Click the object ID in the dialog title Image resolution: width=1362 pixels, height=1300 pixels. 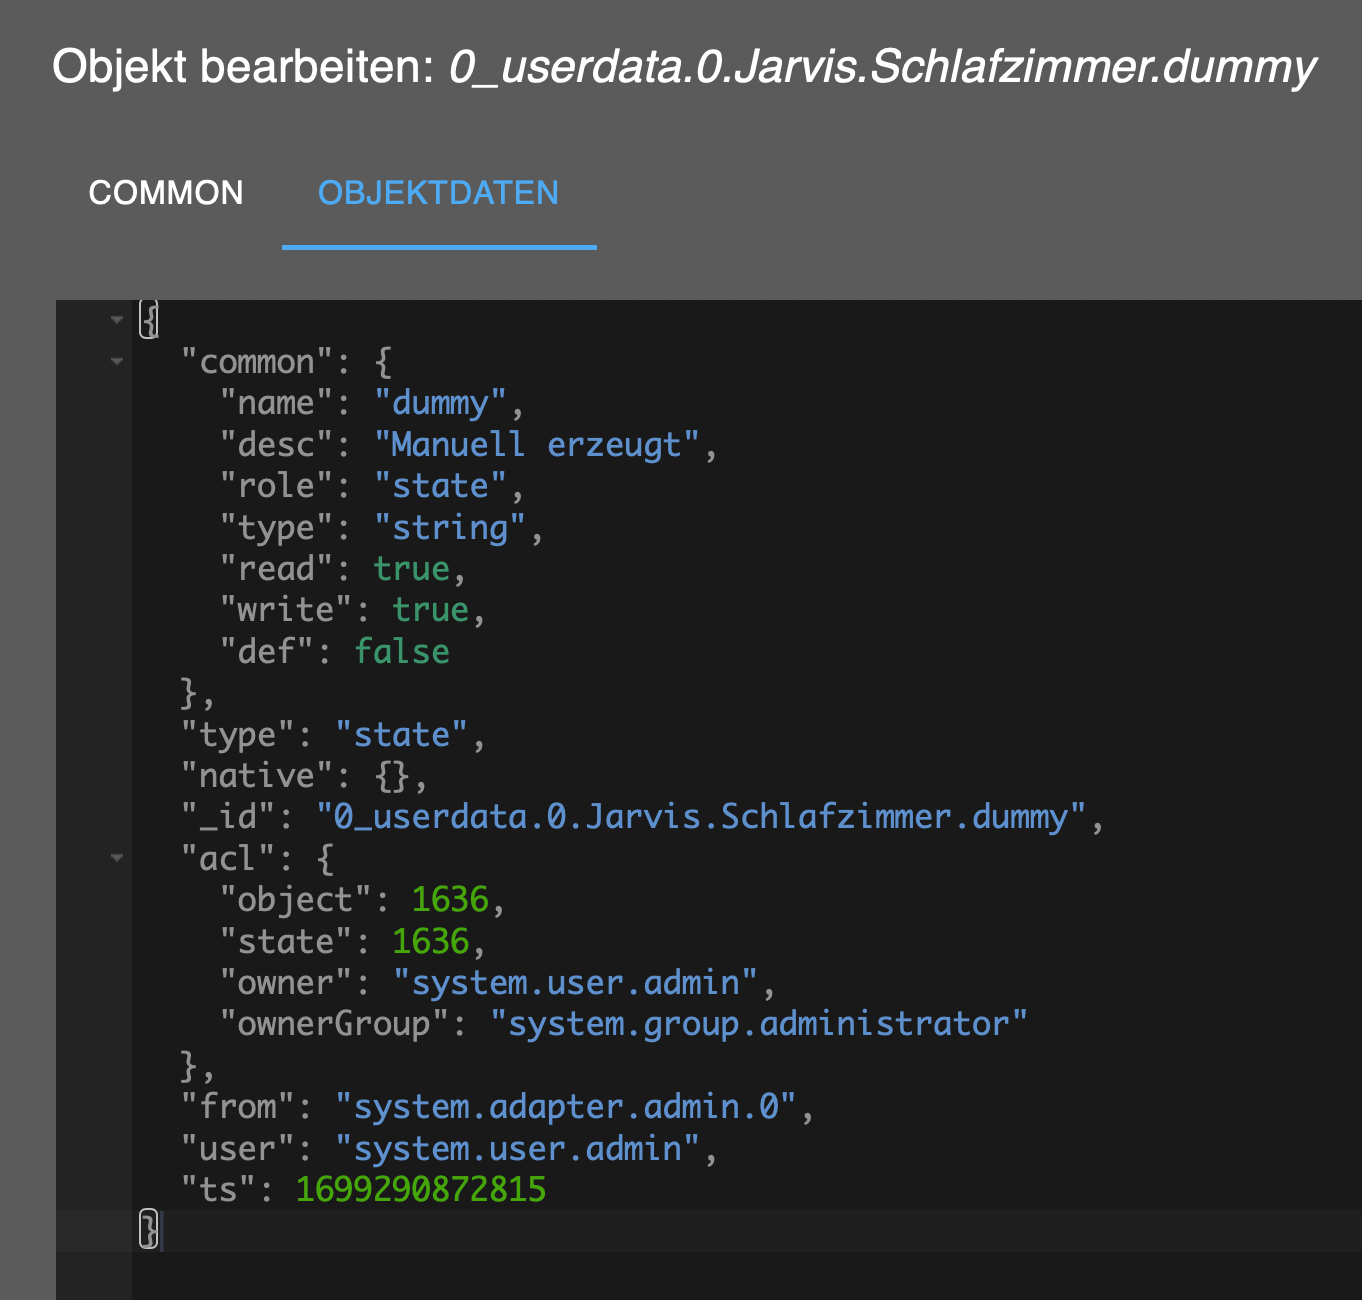point(882,67)
